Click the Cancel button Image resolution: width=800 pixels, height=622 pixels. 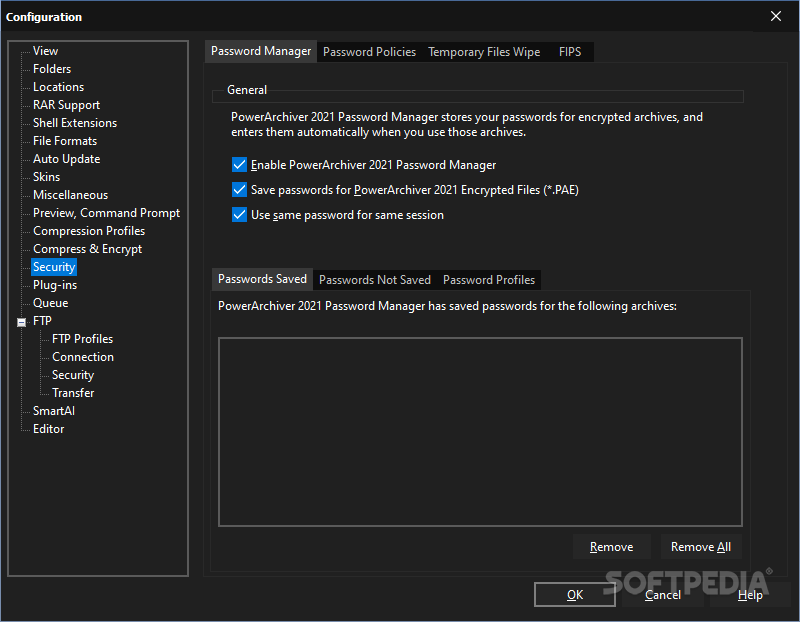(662, 595)
